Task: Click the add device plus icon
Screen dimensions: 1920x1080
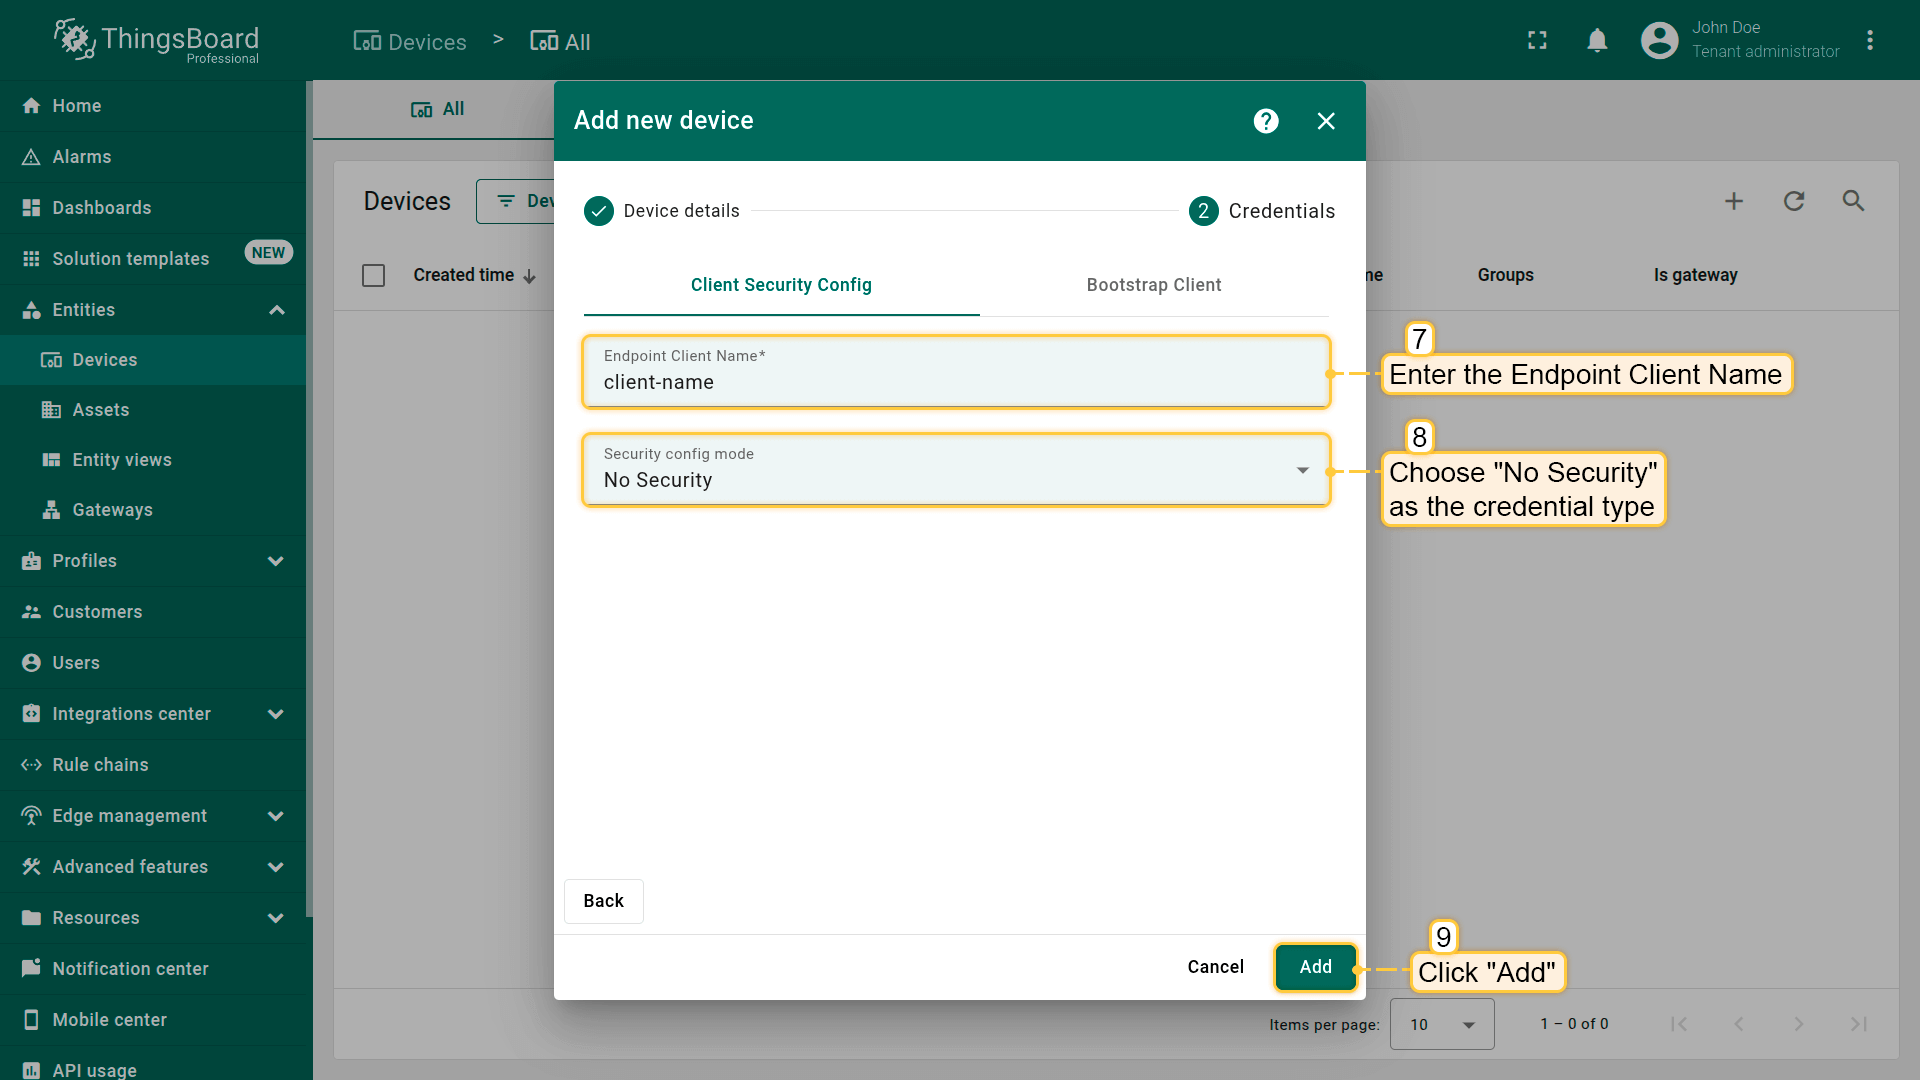Action: pyautogui.click(x=1734, y=201)
